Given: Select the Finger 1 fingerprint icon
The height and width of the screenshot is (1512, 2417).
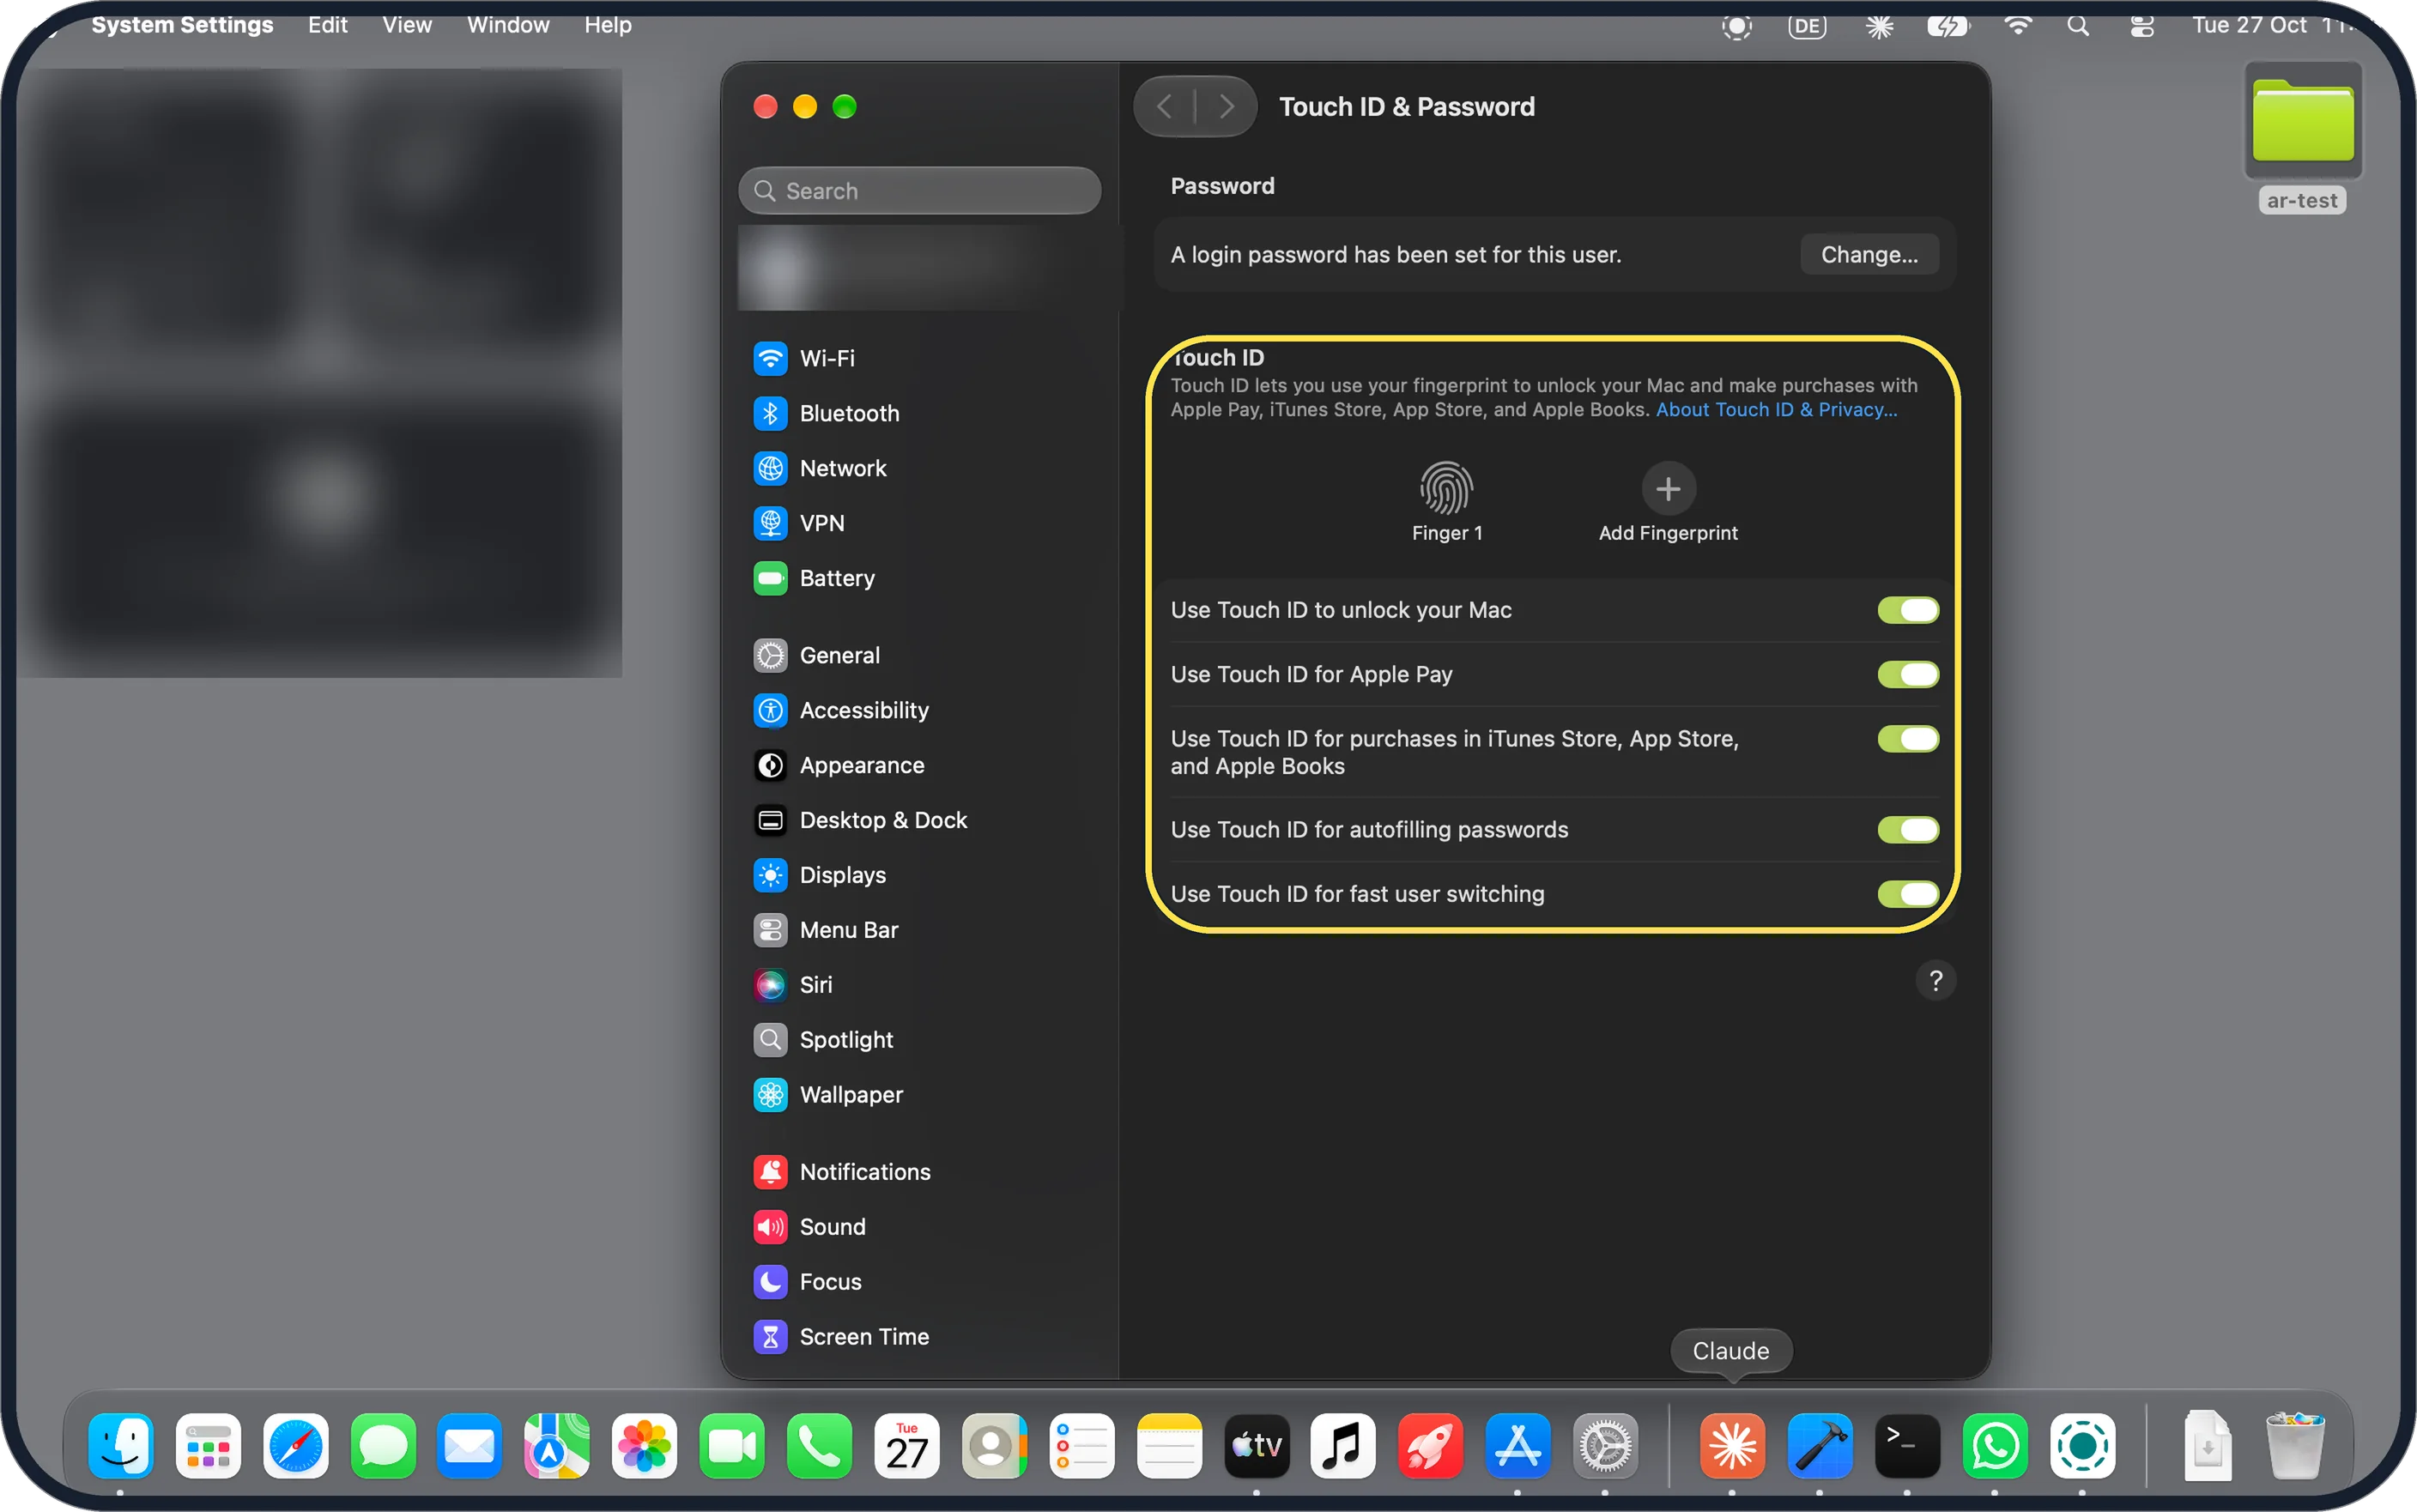Looking at the screenshot, I should click(x=1446, y=488).
